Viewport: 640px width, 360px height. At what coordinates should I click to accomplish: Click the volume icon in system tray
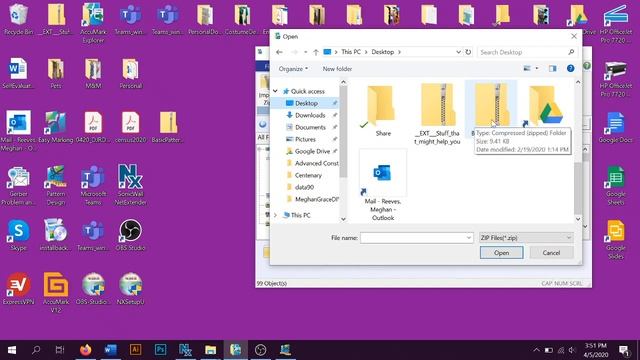click(x=572, y=350)
